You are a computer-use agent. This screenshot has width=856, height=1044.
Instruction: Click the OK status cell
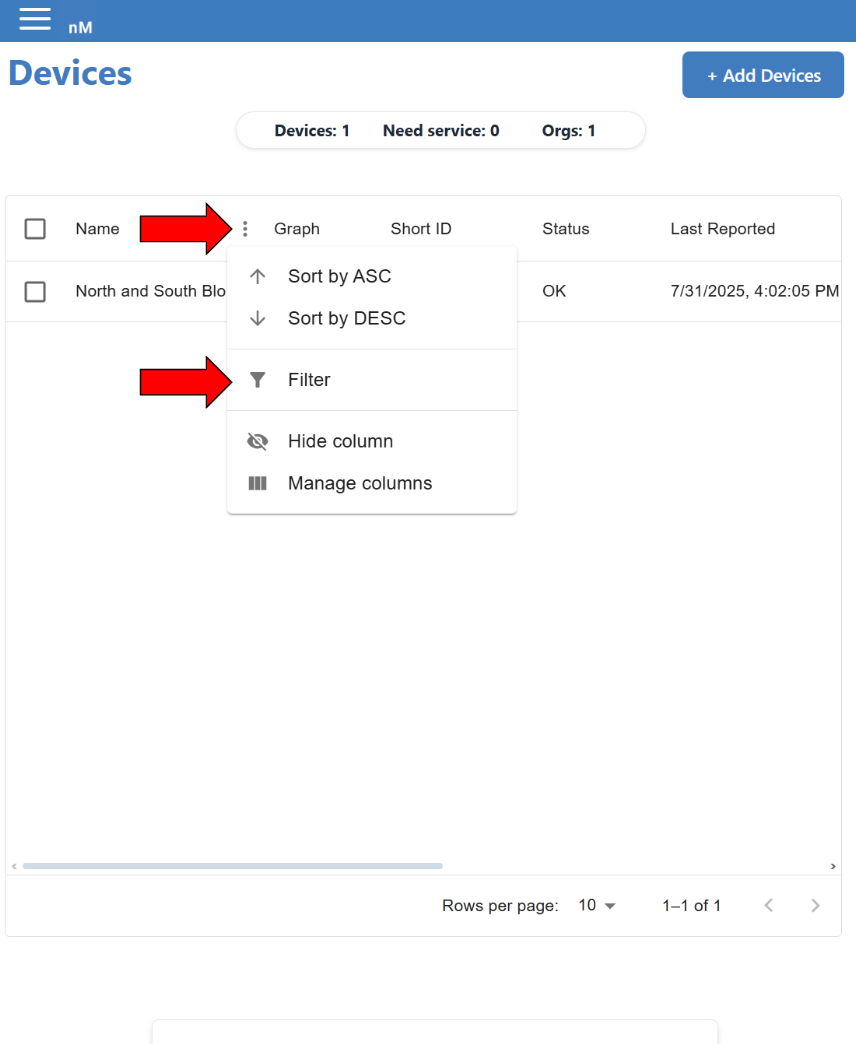click(554, 292)
